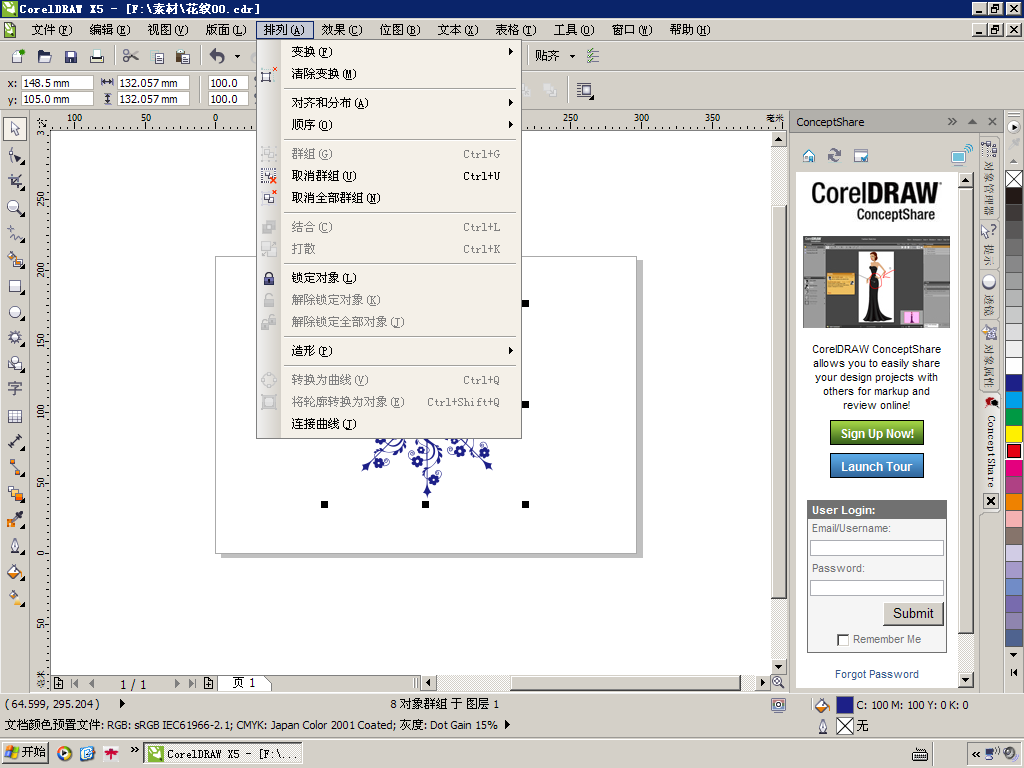The image size is (1024, 768).
Task: Select the Interactive Fill tool
Action: coord(15,598)
